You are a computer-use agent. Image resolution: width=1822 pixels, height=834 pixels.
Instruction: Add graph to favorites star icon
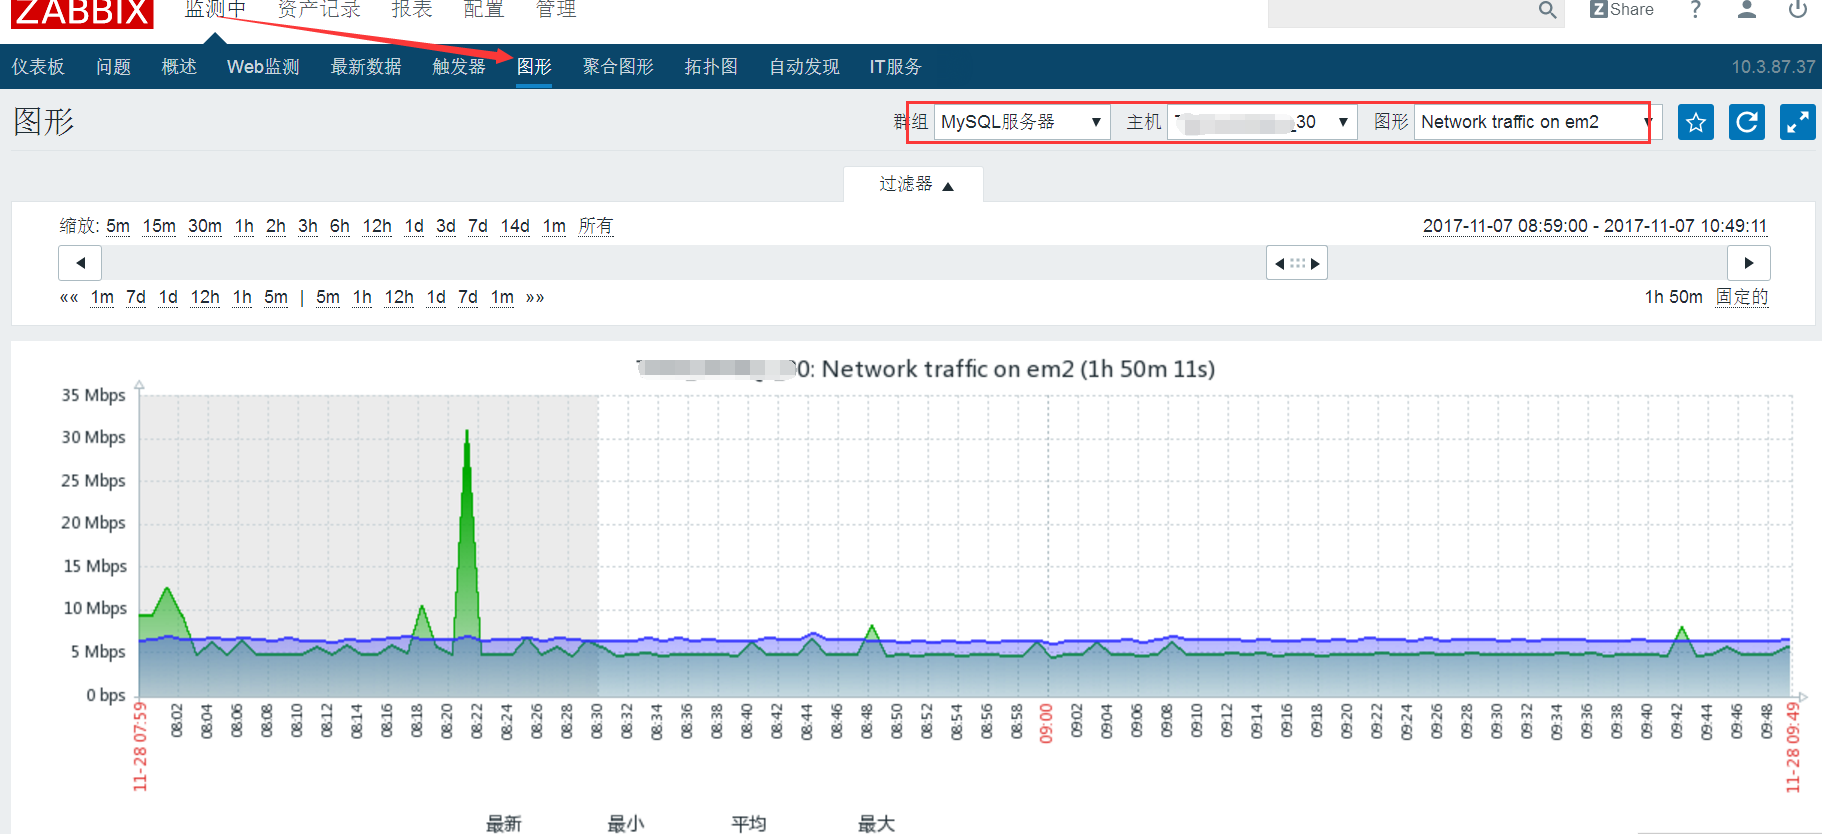click(x=1696, y=122)
